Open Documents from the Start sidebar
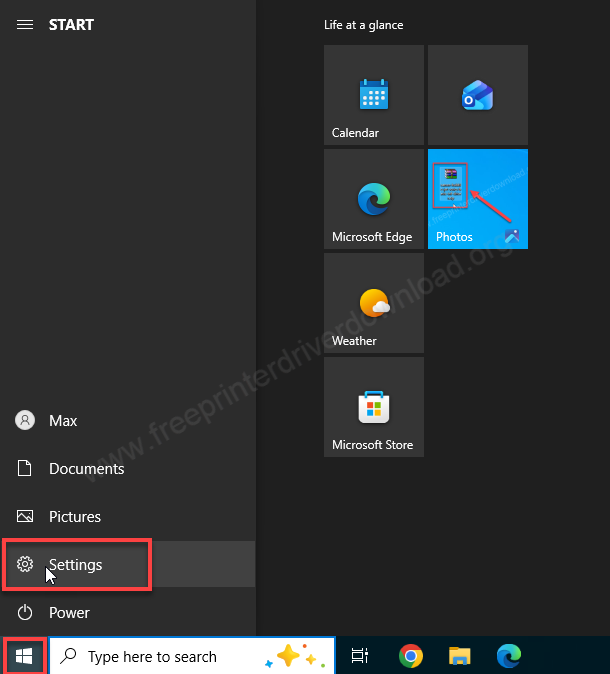610x674 pixels. (x=86, y=469)
